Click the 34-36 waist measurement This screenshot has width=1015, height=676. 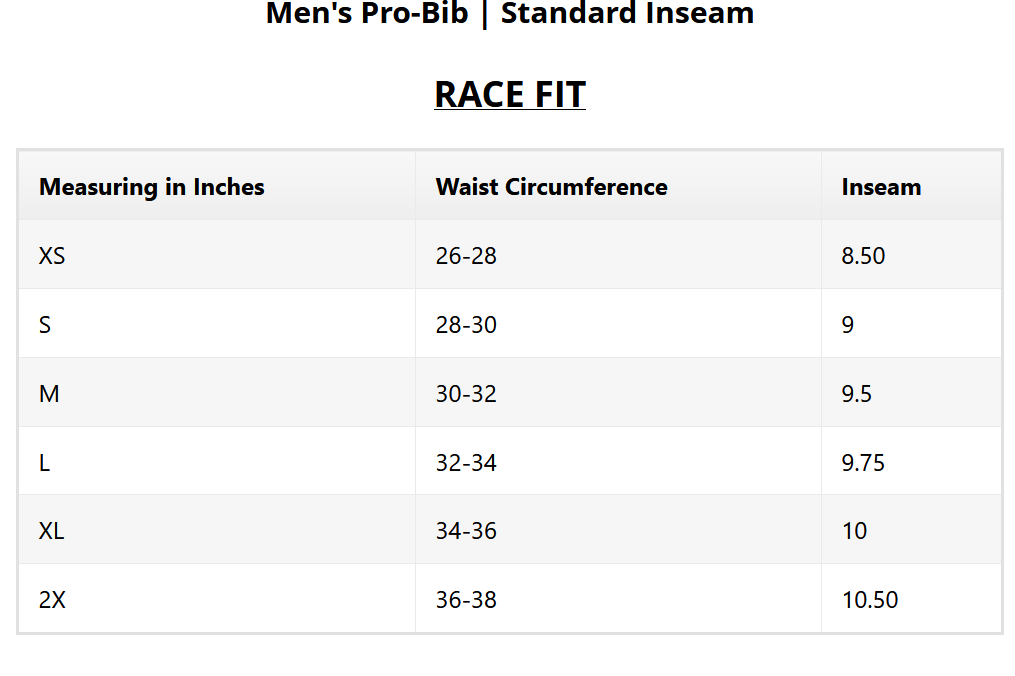(x=466, y=531)
